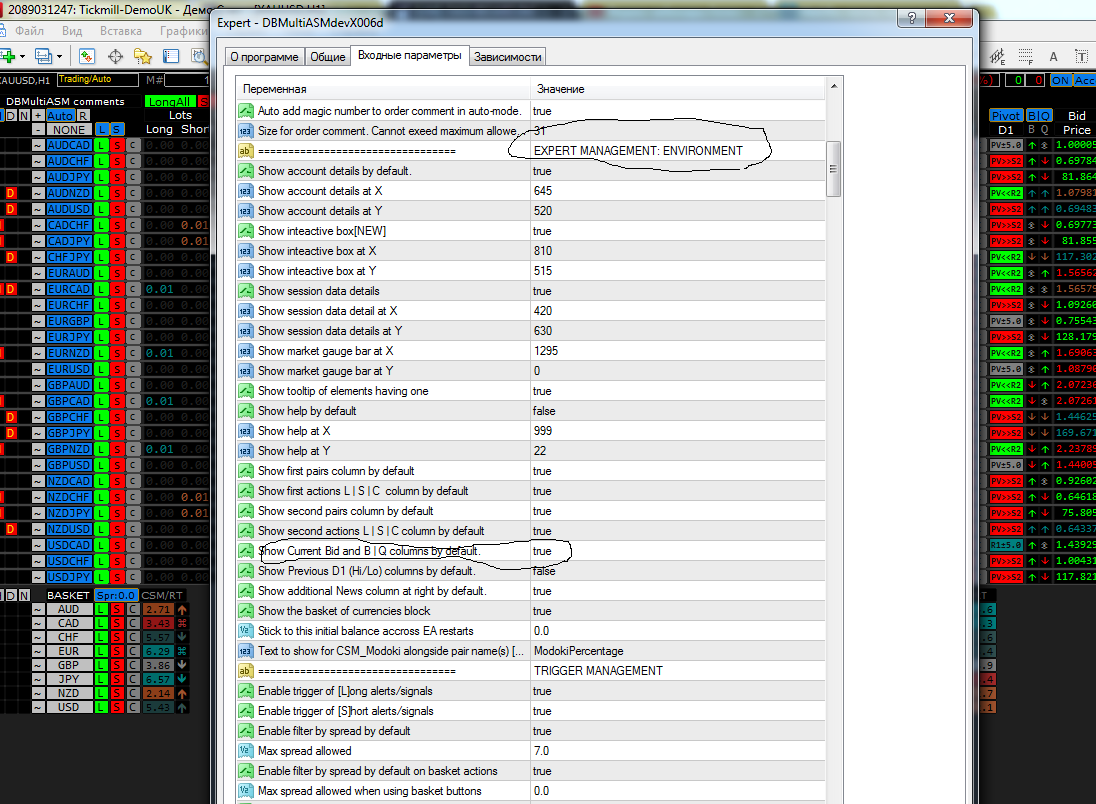1096x804 pixels.
Task: Select value '645' for account details X
Action: click(x=677, y=191)
